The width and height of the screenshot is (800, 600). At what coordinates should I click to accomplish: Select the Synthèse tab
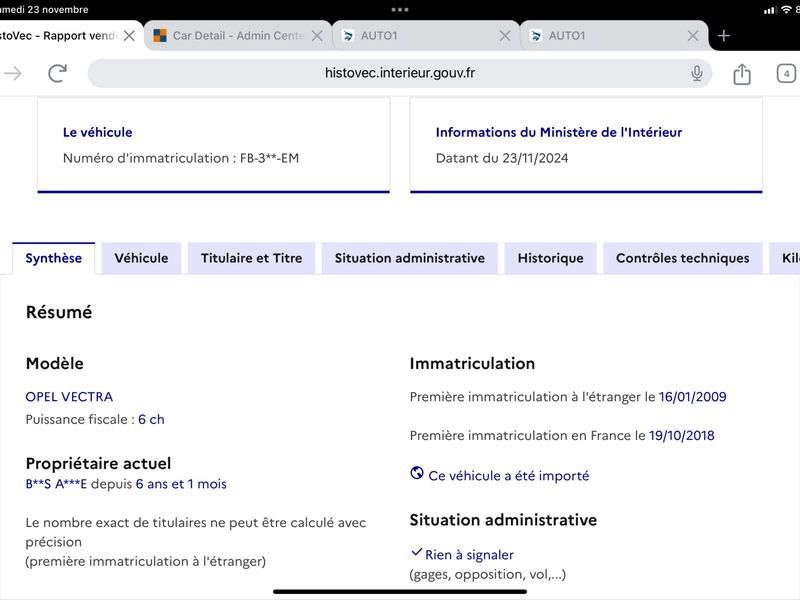pyautogui.click(x=54, y=258)
